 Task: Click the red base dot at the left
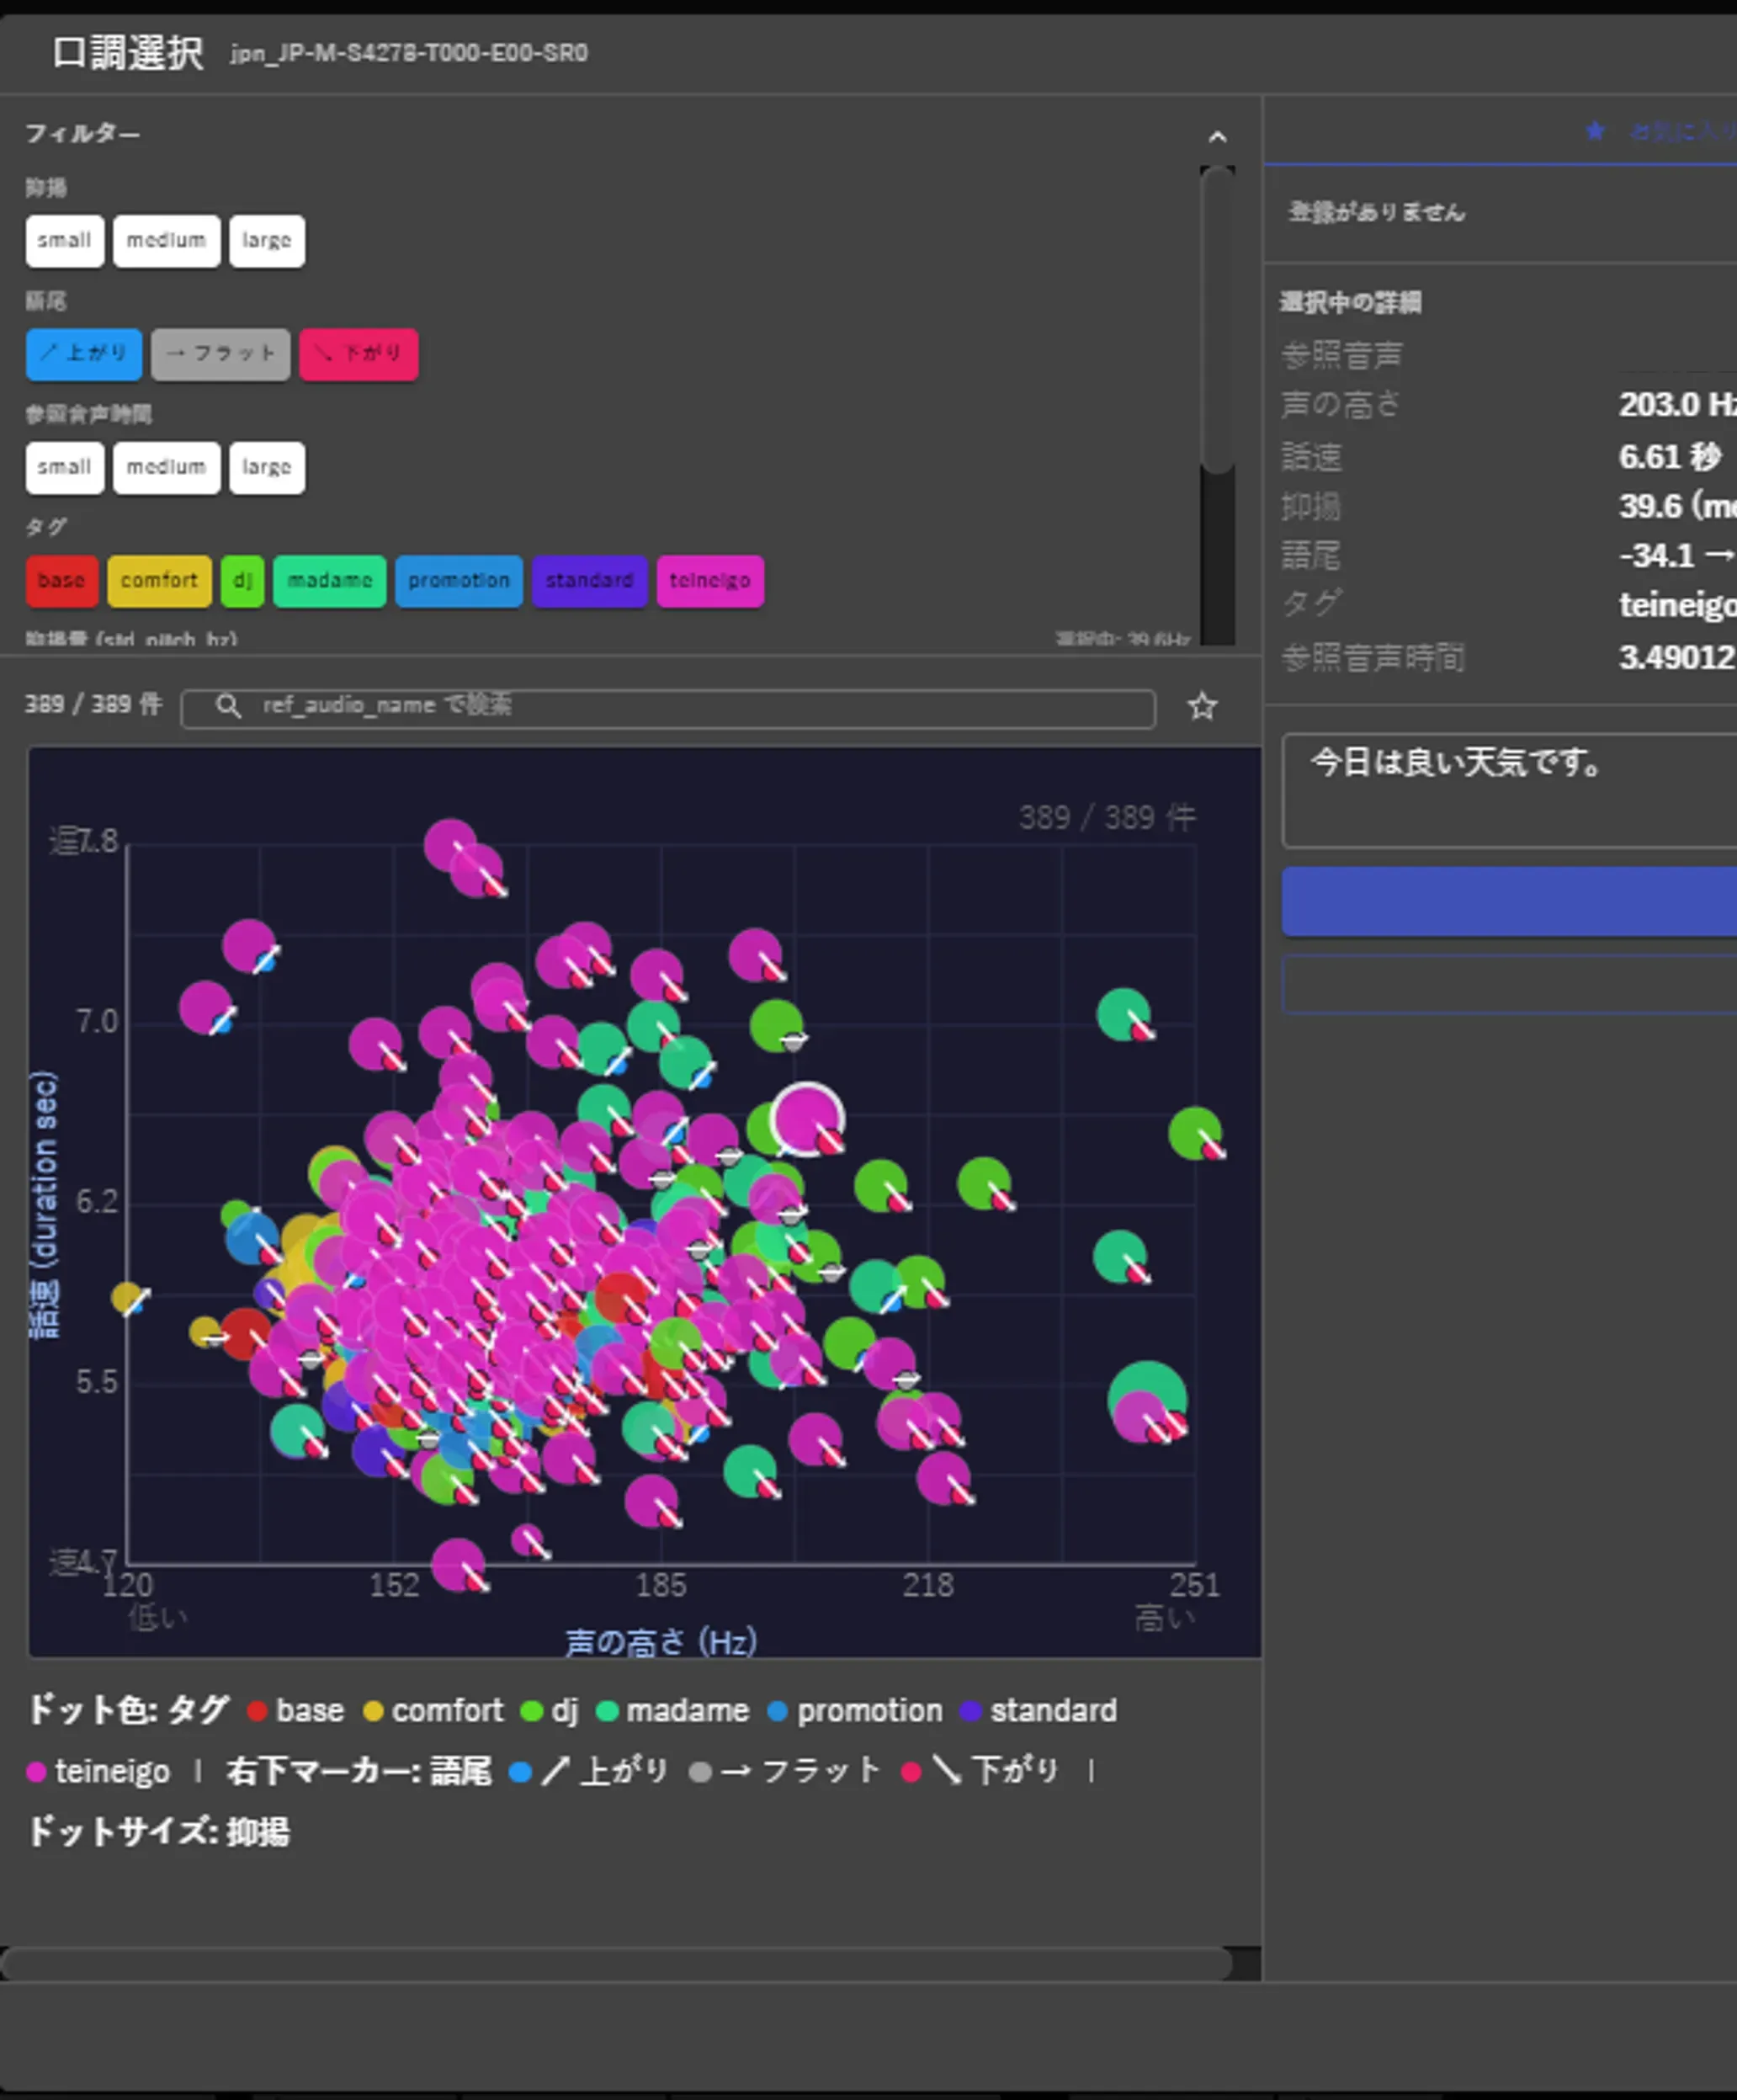[244, 1333]
